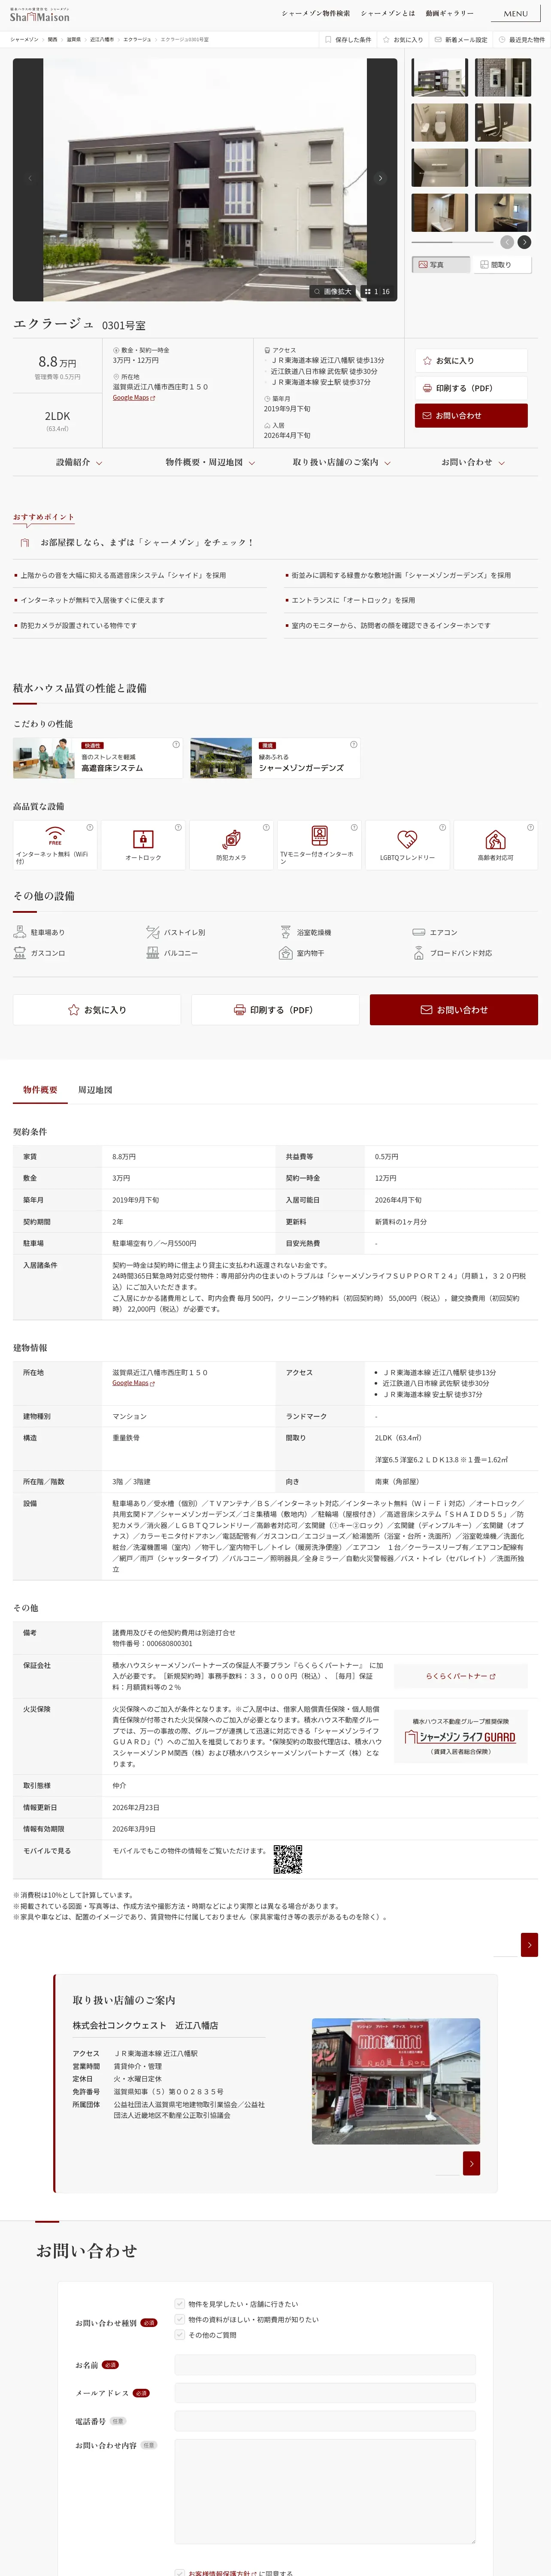The width and height of the screenshot is (551, 2576).
Task: Click the 電話番号 input field
Action: point(325,2422)
